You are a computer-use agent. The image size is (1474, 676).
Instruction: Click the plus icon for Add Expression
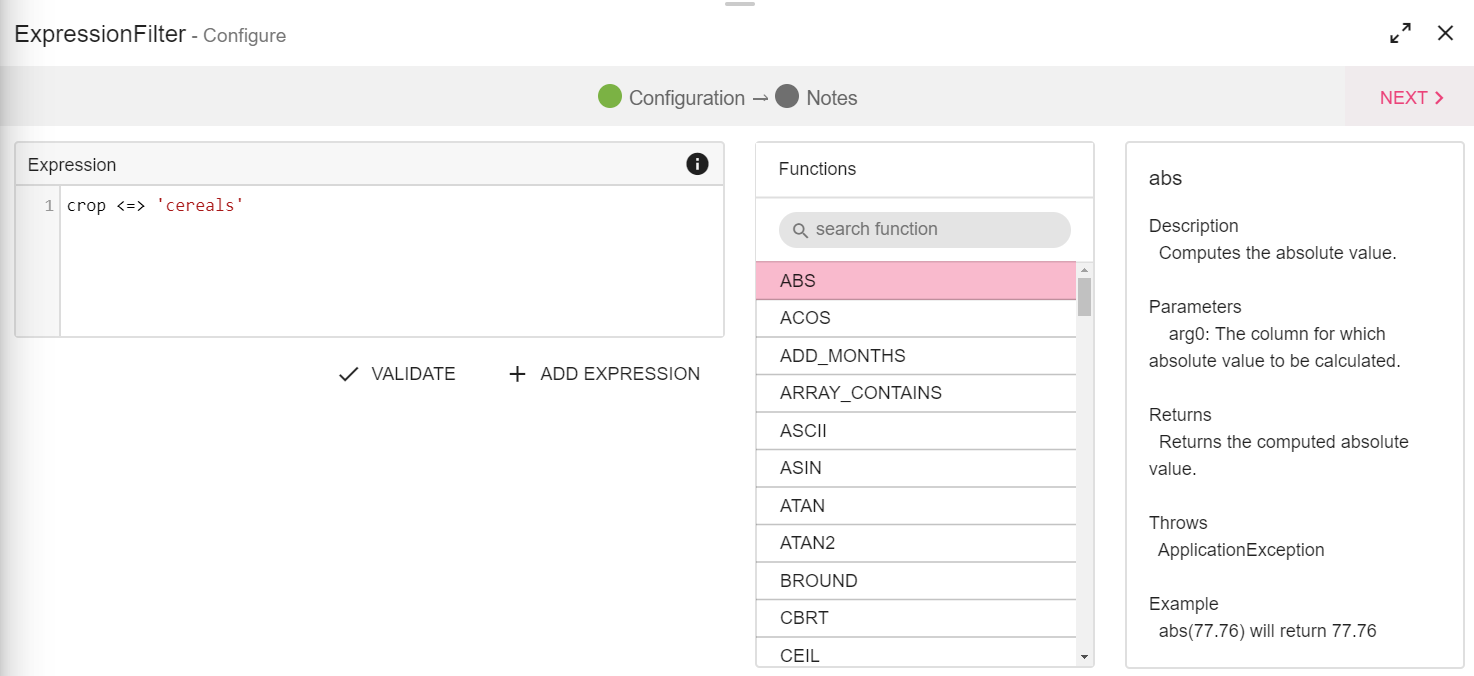click(517, 374)
